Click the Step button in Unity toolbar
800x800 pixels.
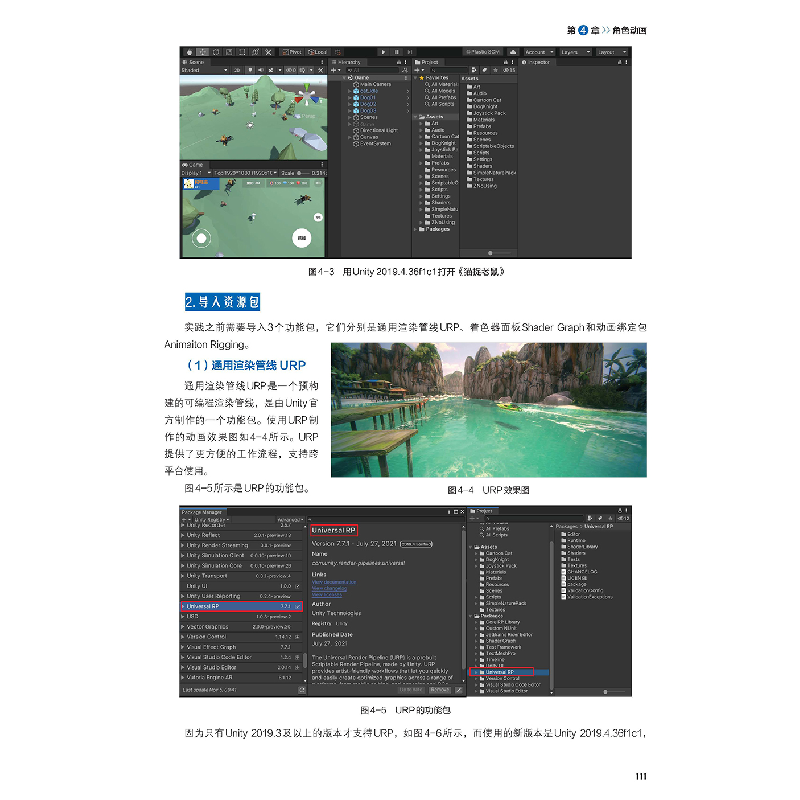(x=410, y=52)
